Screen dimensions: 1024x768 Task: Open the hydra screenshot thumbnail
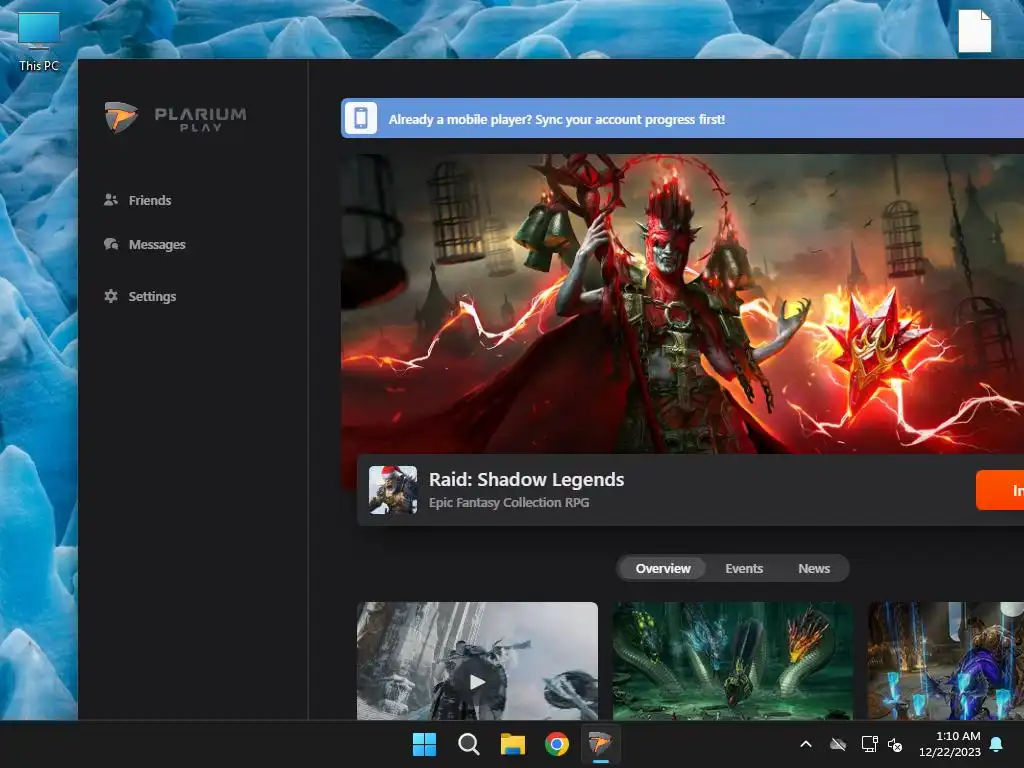pyautogui.click(x=733, y=661)
